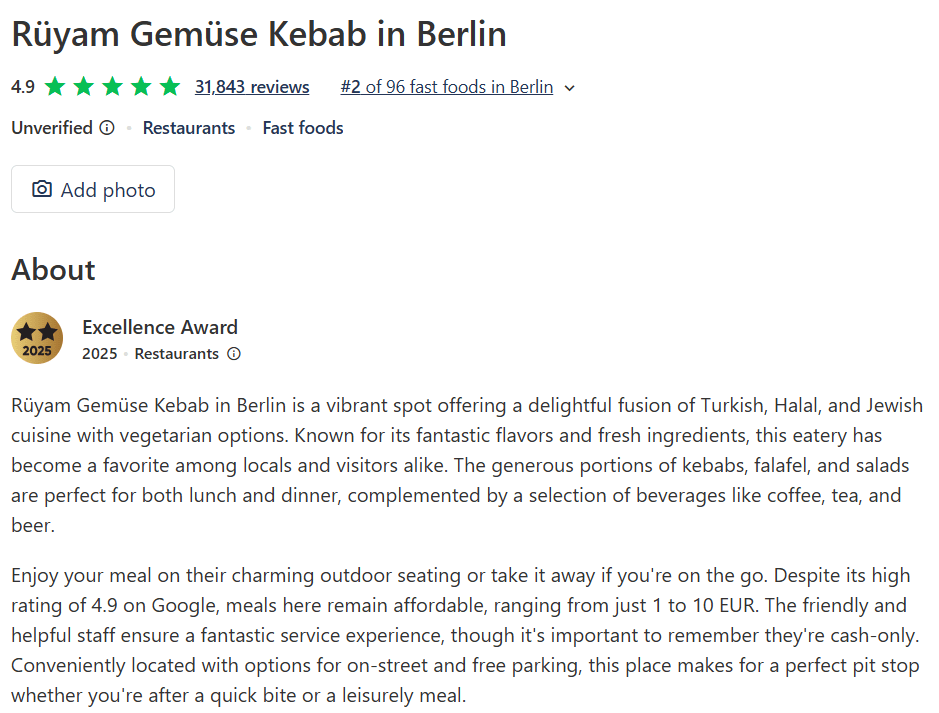Viewport: 939px width, 713px height.
Task: Click the first green rating star
Action: (x=54, y=87)
